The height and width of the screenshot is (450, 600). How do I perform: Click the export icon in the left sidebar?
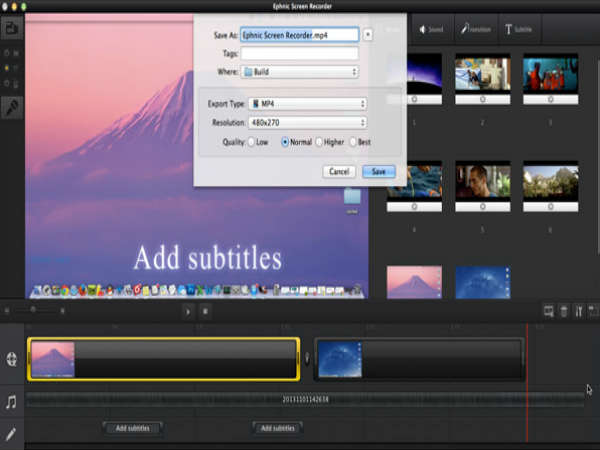click(x=12, y=29)
